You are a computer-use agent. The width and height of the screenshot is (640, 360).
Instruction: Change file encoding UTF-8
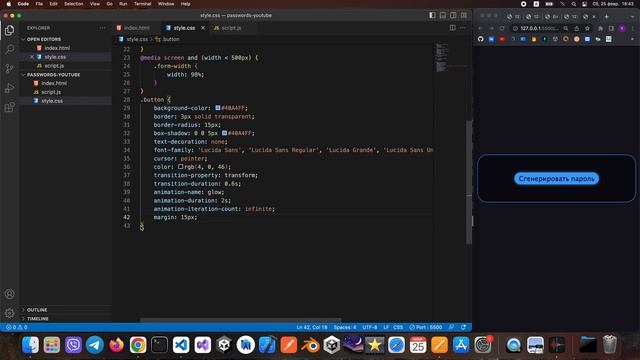pyautogui.click(x=370, y=327)
